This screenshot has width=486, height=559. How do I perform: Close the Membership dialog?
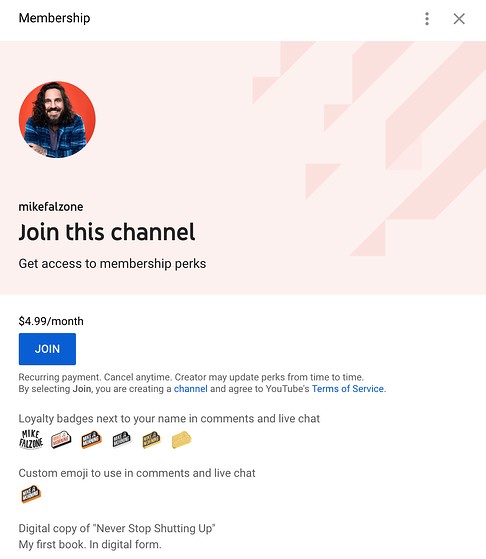coord(459,19)
